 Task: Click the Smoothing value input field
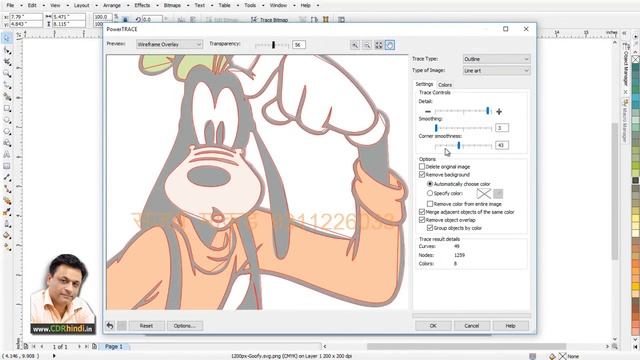point(502,128)
